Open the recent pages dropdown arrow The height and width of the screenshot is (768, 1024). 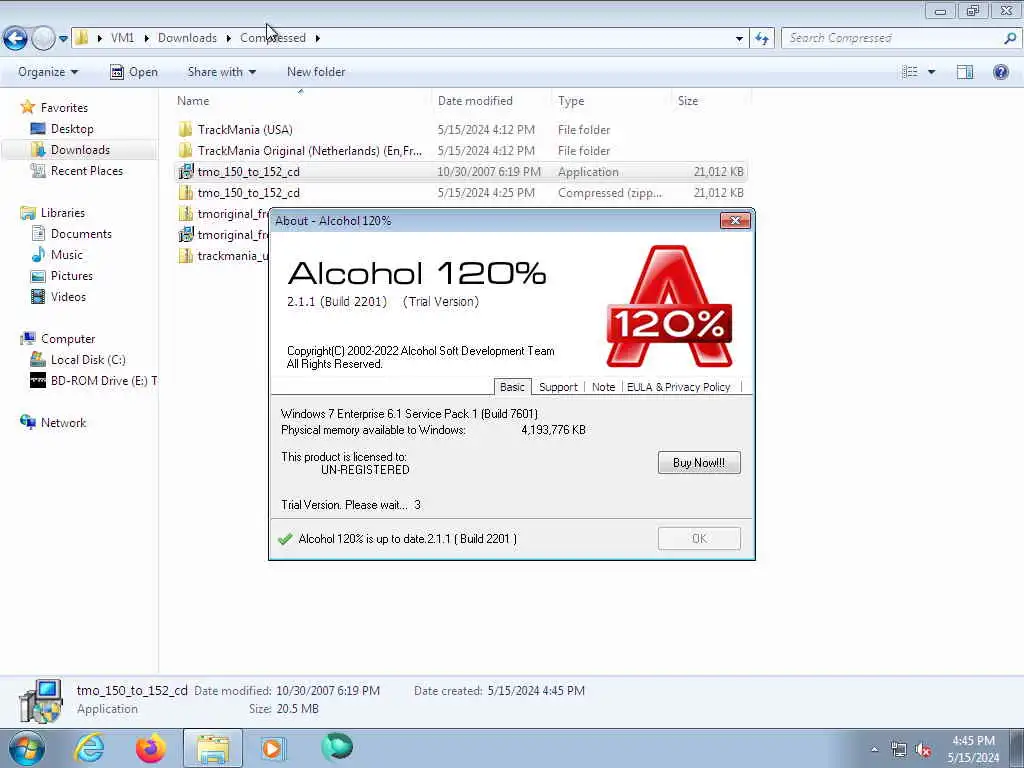point(63,39)
